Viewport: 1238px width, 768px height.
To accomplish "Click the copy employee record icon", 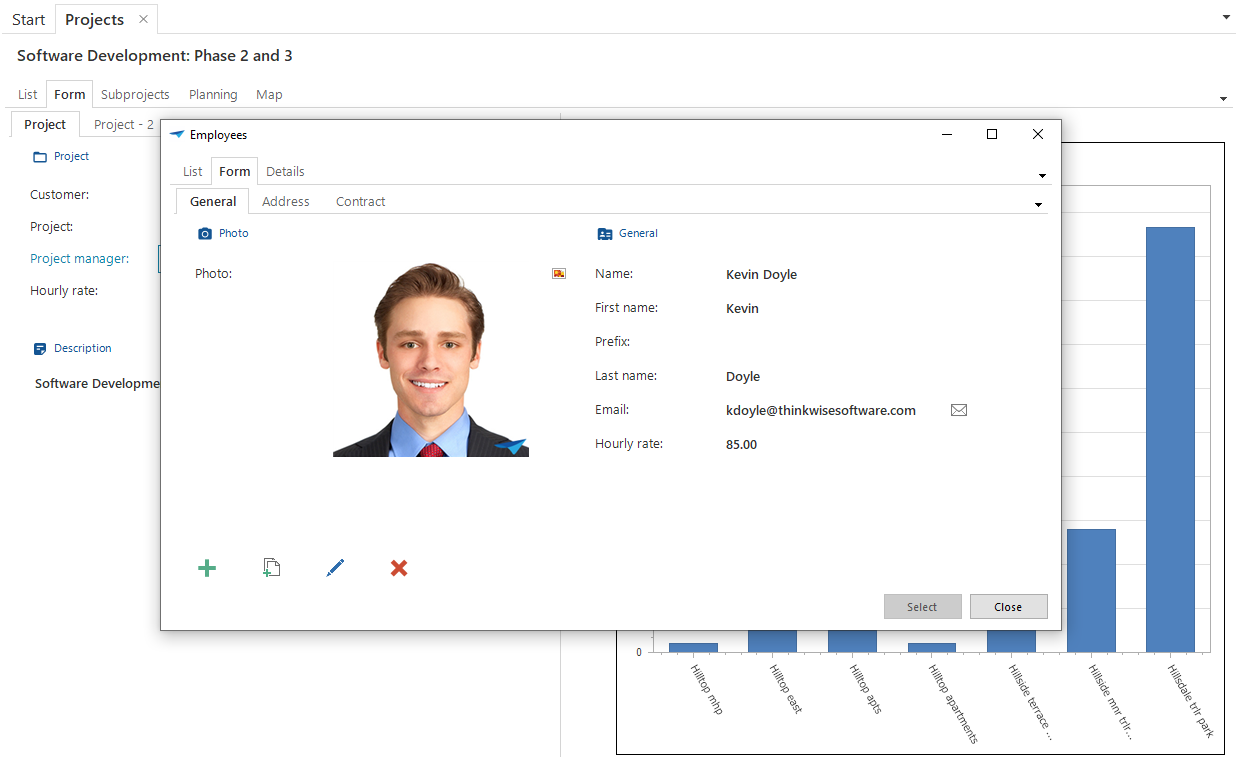I will (271, 568).
